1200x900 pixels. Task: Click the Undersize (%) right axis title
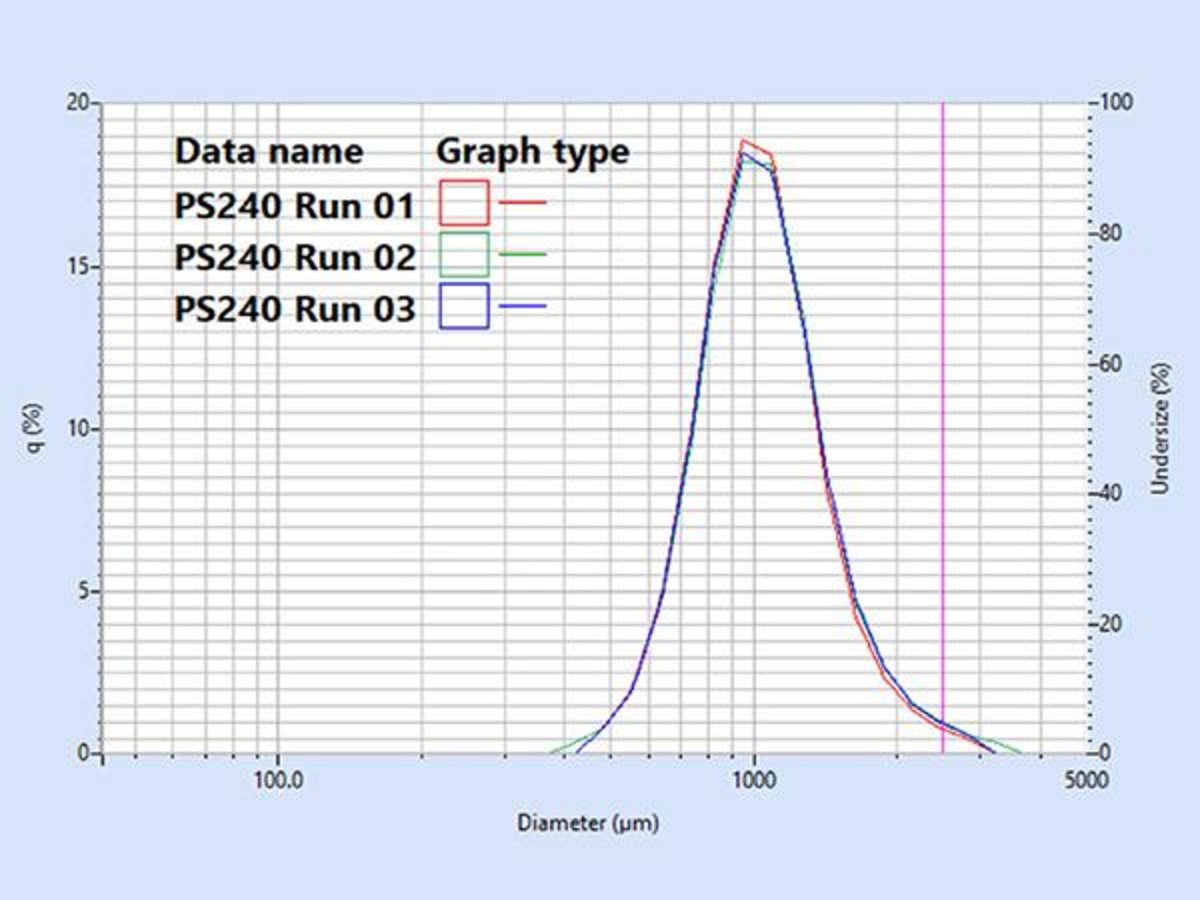(x=1160, y=428)
